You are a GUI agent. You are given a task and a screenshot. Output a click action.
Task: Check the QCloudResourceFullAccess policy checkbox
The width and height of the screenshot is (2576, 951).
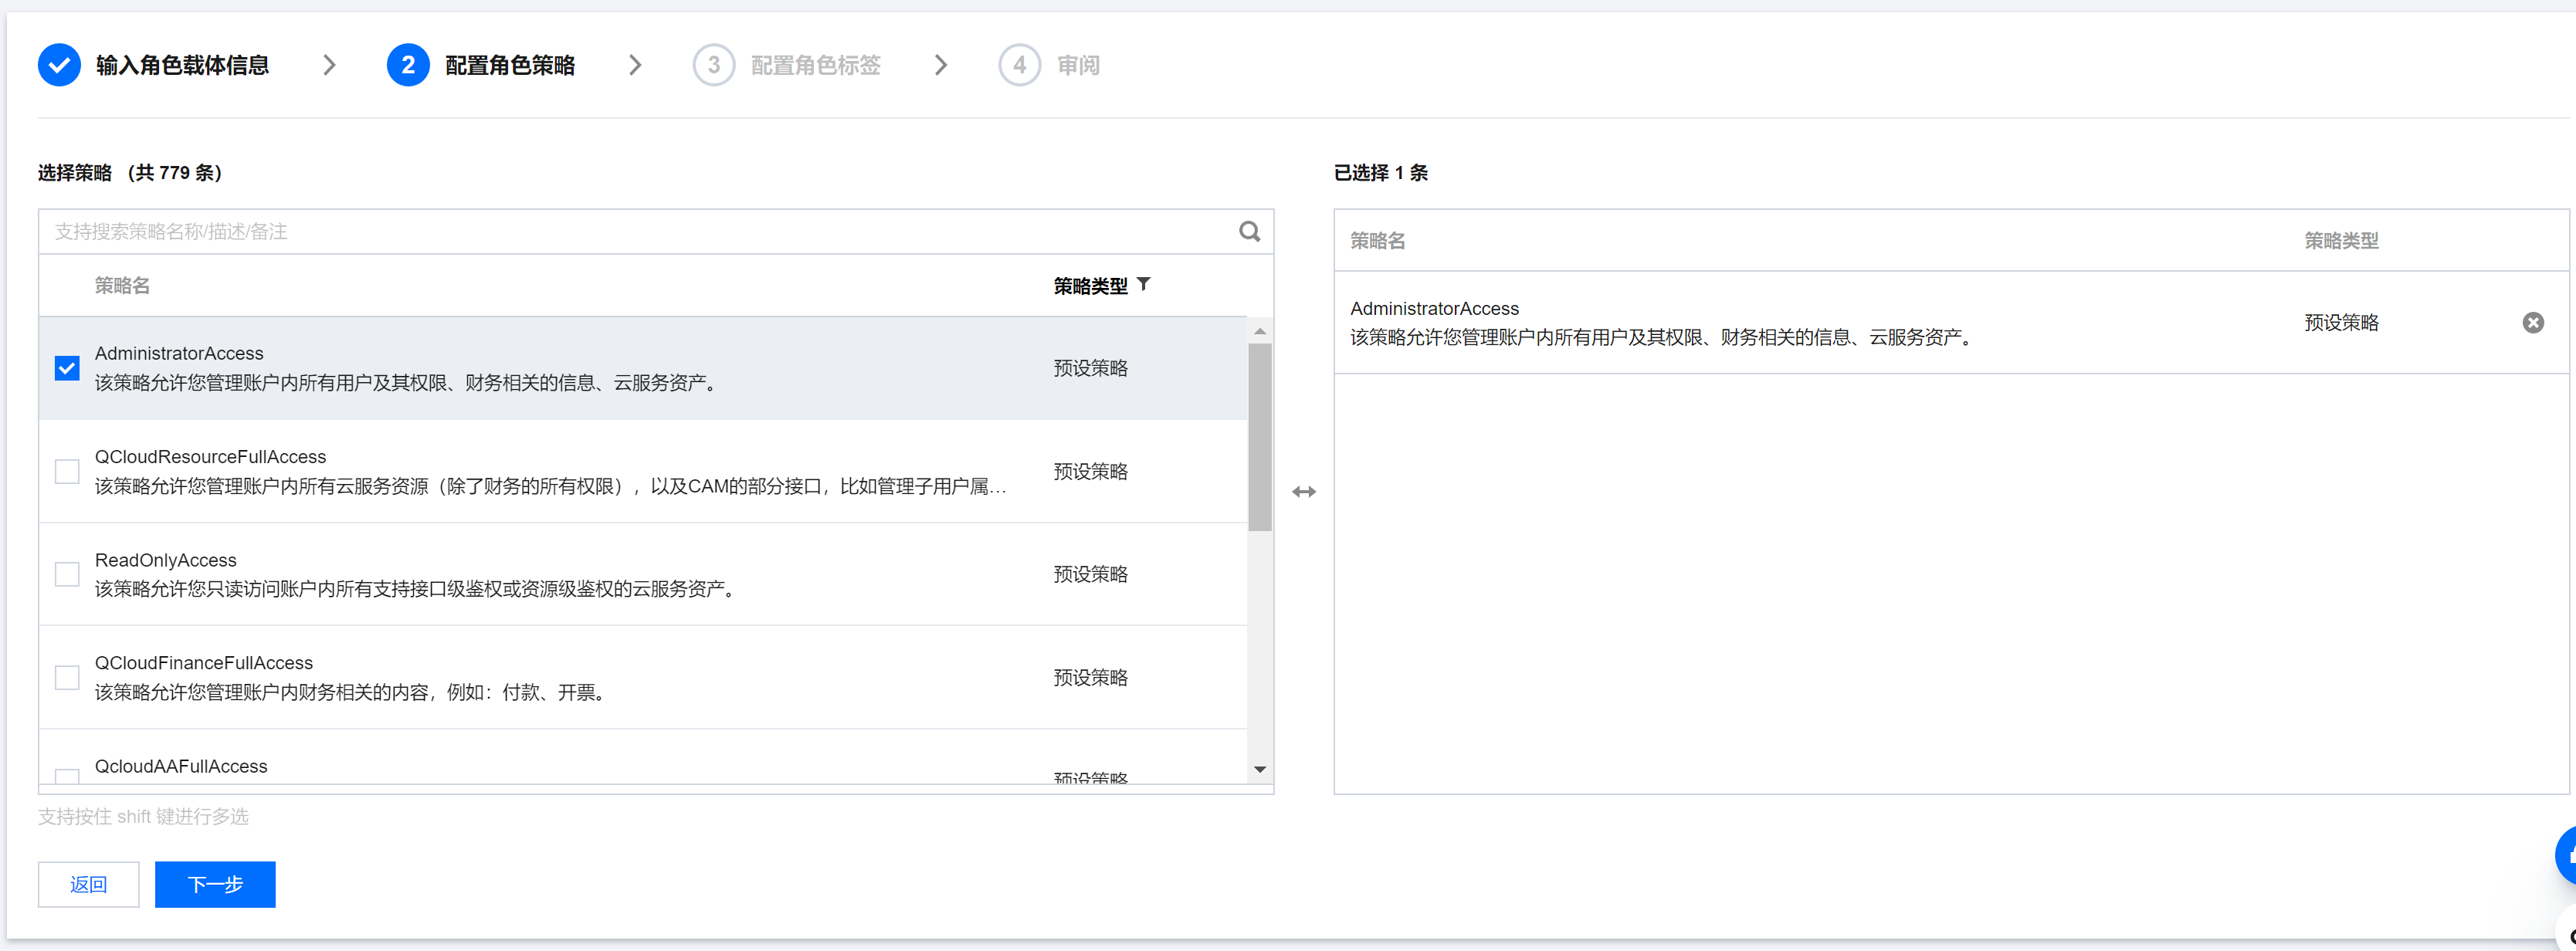[67, 471]
